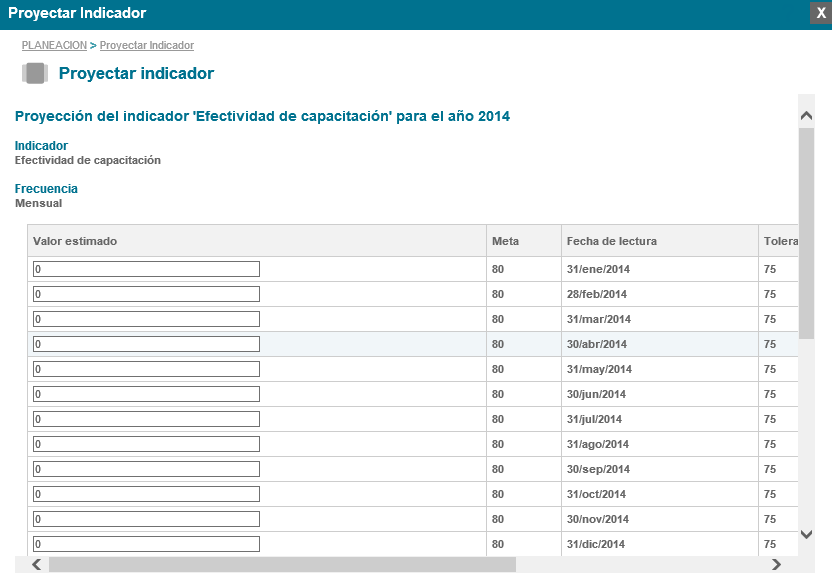Screen dimensions: 832x587
Task: Click the Meta column header
Action: tap(505, 241)
